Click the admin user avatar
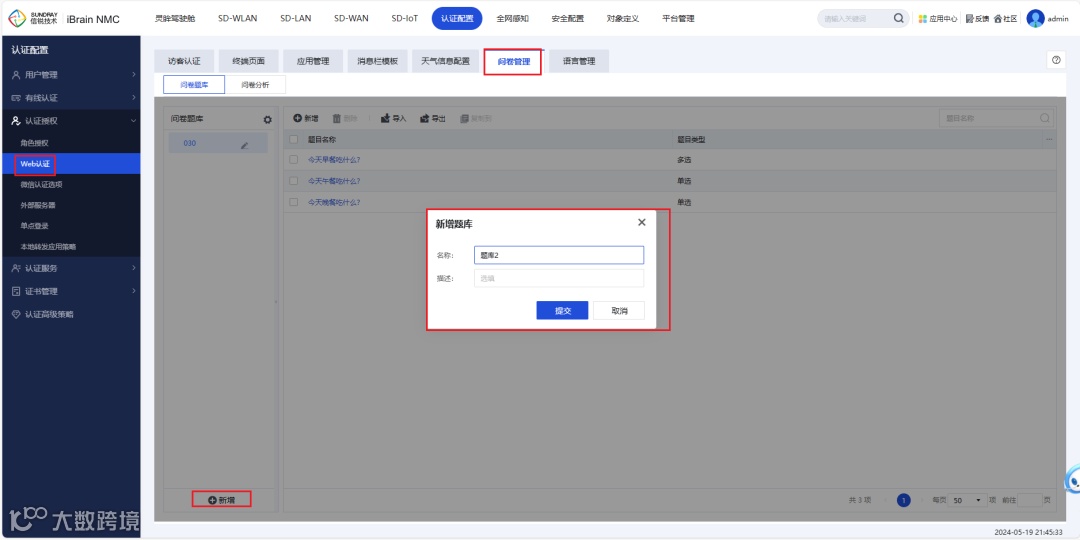 1035,19
